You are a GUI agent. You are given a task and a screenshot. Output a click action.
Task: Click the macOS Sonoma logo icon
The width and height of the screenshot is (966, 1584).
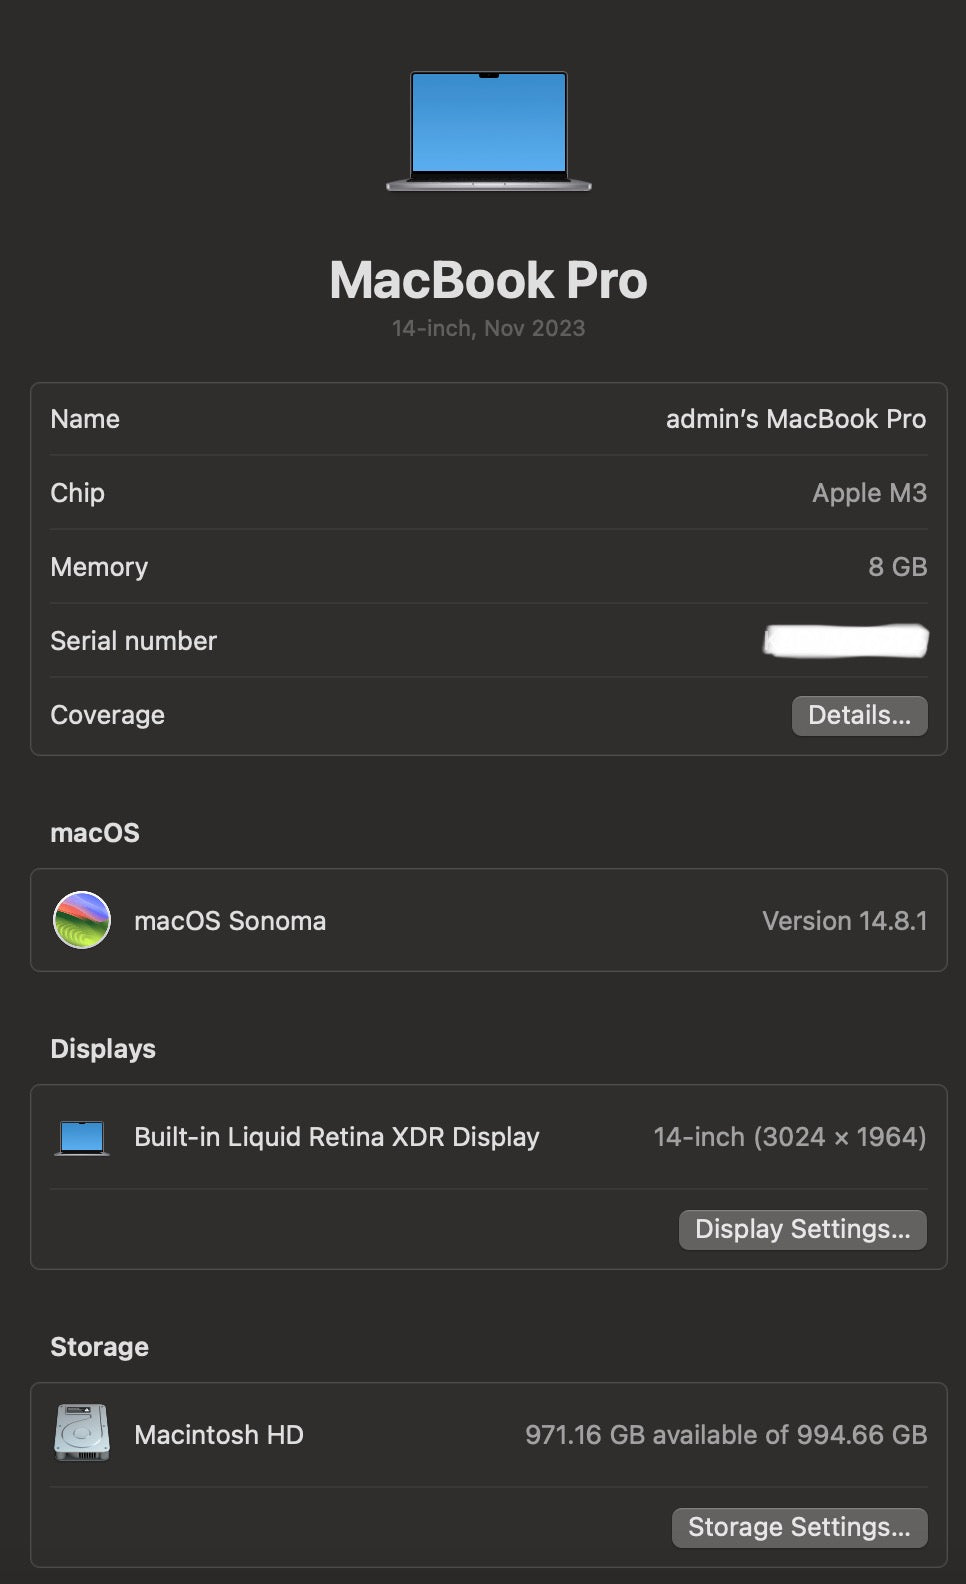point(82,920)
